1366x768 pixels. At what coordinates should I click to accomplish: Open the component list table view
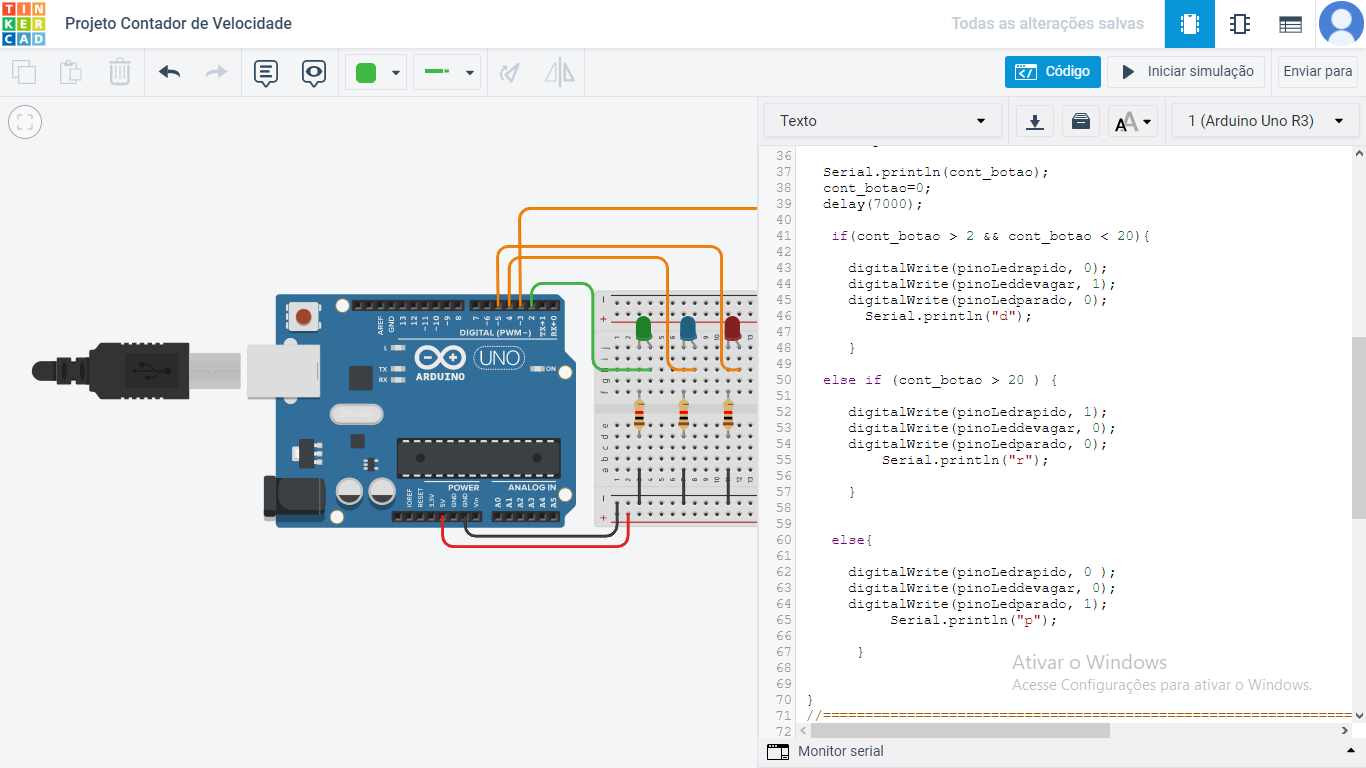[1290, 24]
